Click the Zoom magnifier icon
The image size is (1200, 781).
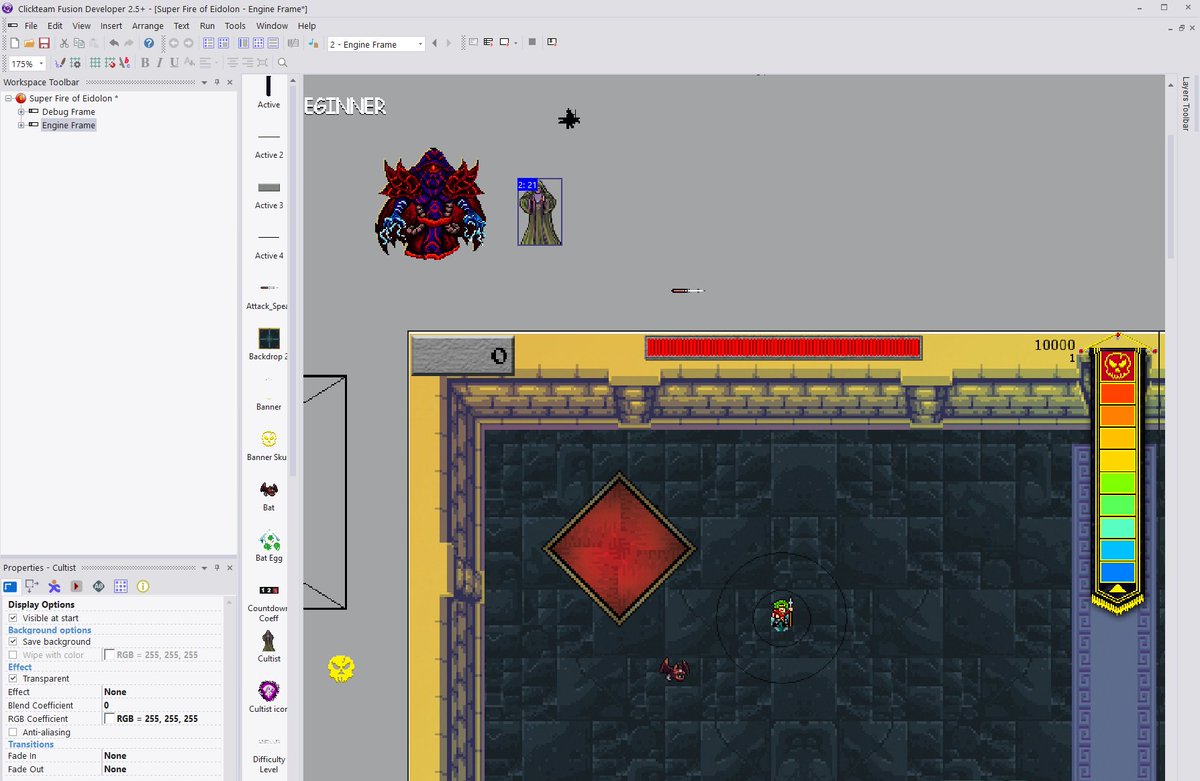(x=282, y=63)
